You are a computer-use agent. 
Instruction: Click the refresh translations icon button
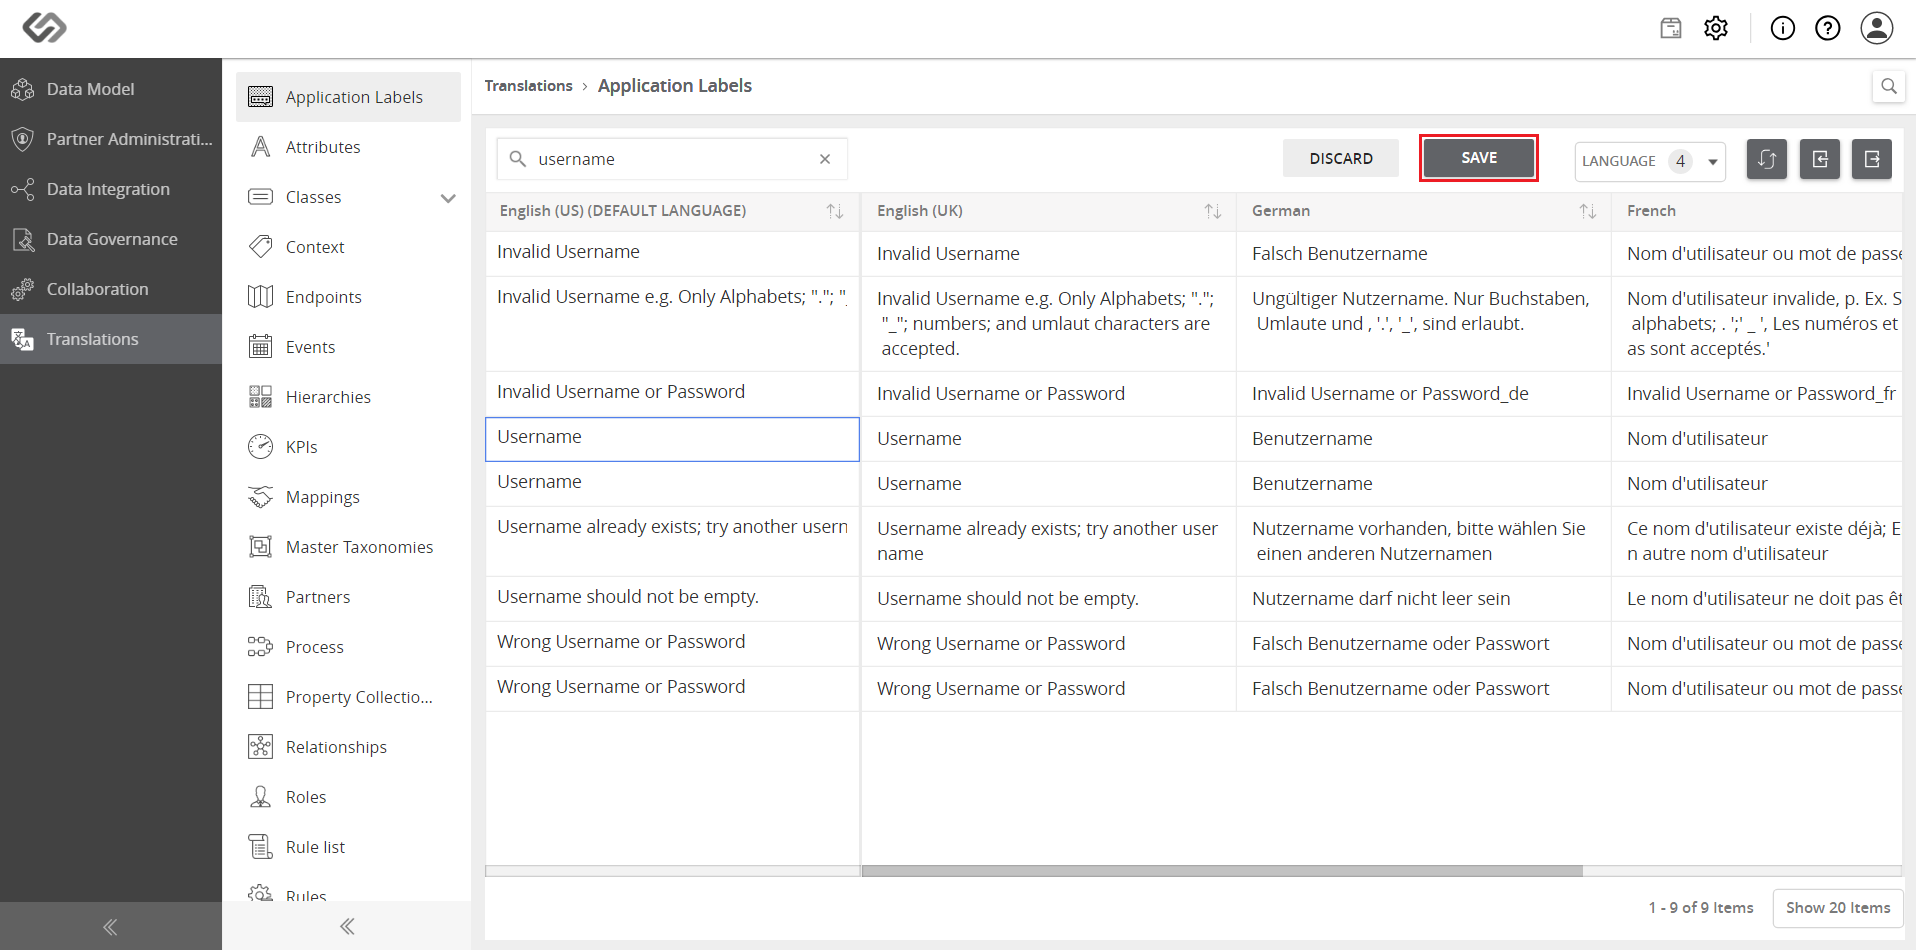point(1767,159)
